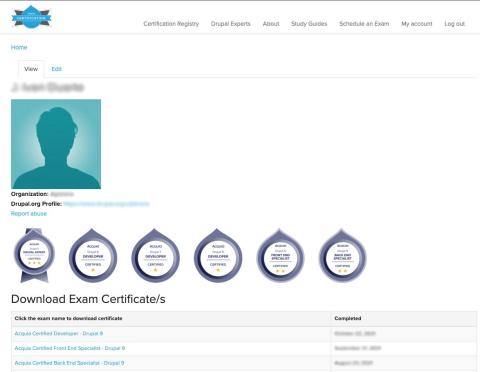
Task: Click the blurred user name heading
Action: (47, 87)
